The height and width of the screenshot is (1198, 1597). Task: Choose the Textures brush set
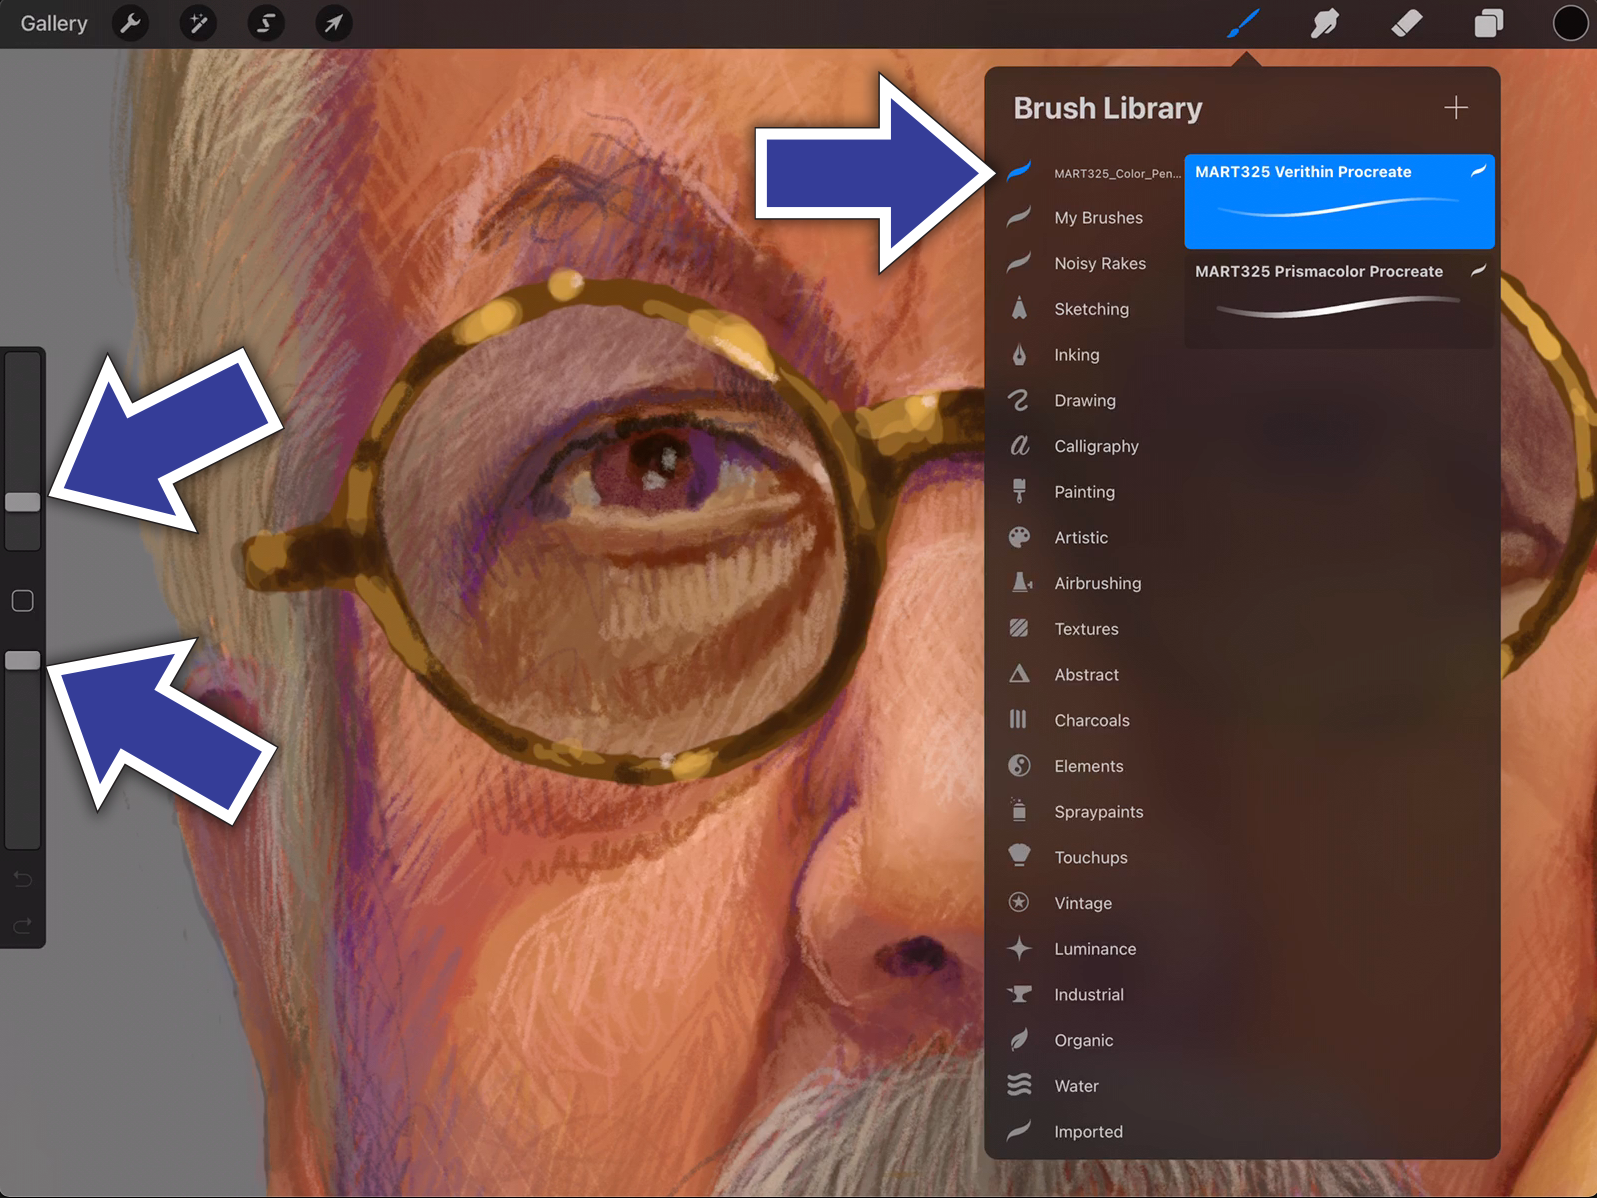pyautogui.click(x=1093, y=629)
